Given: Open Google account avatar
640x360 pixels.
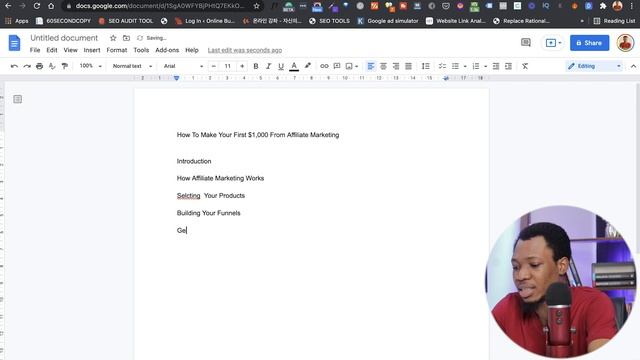Looking at the screenshot, I should tap(625, 43).
